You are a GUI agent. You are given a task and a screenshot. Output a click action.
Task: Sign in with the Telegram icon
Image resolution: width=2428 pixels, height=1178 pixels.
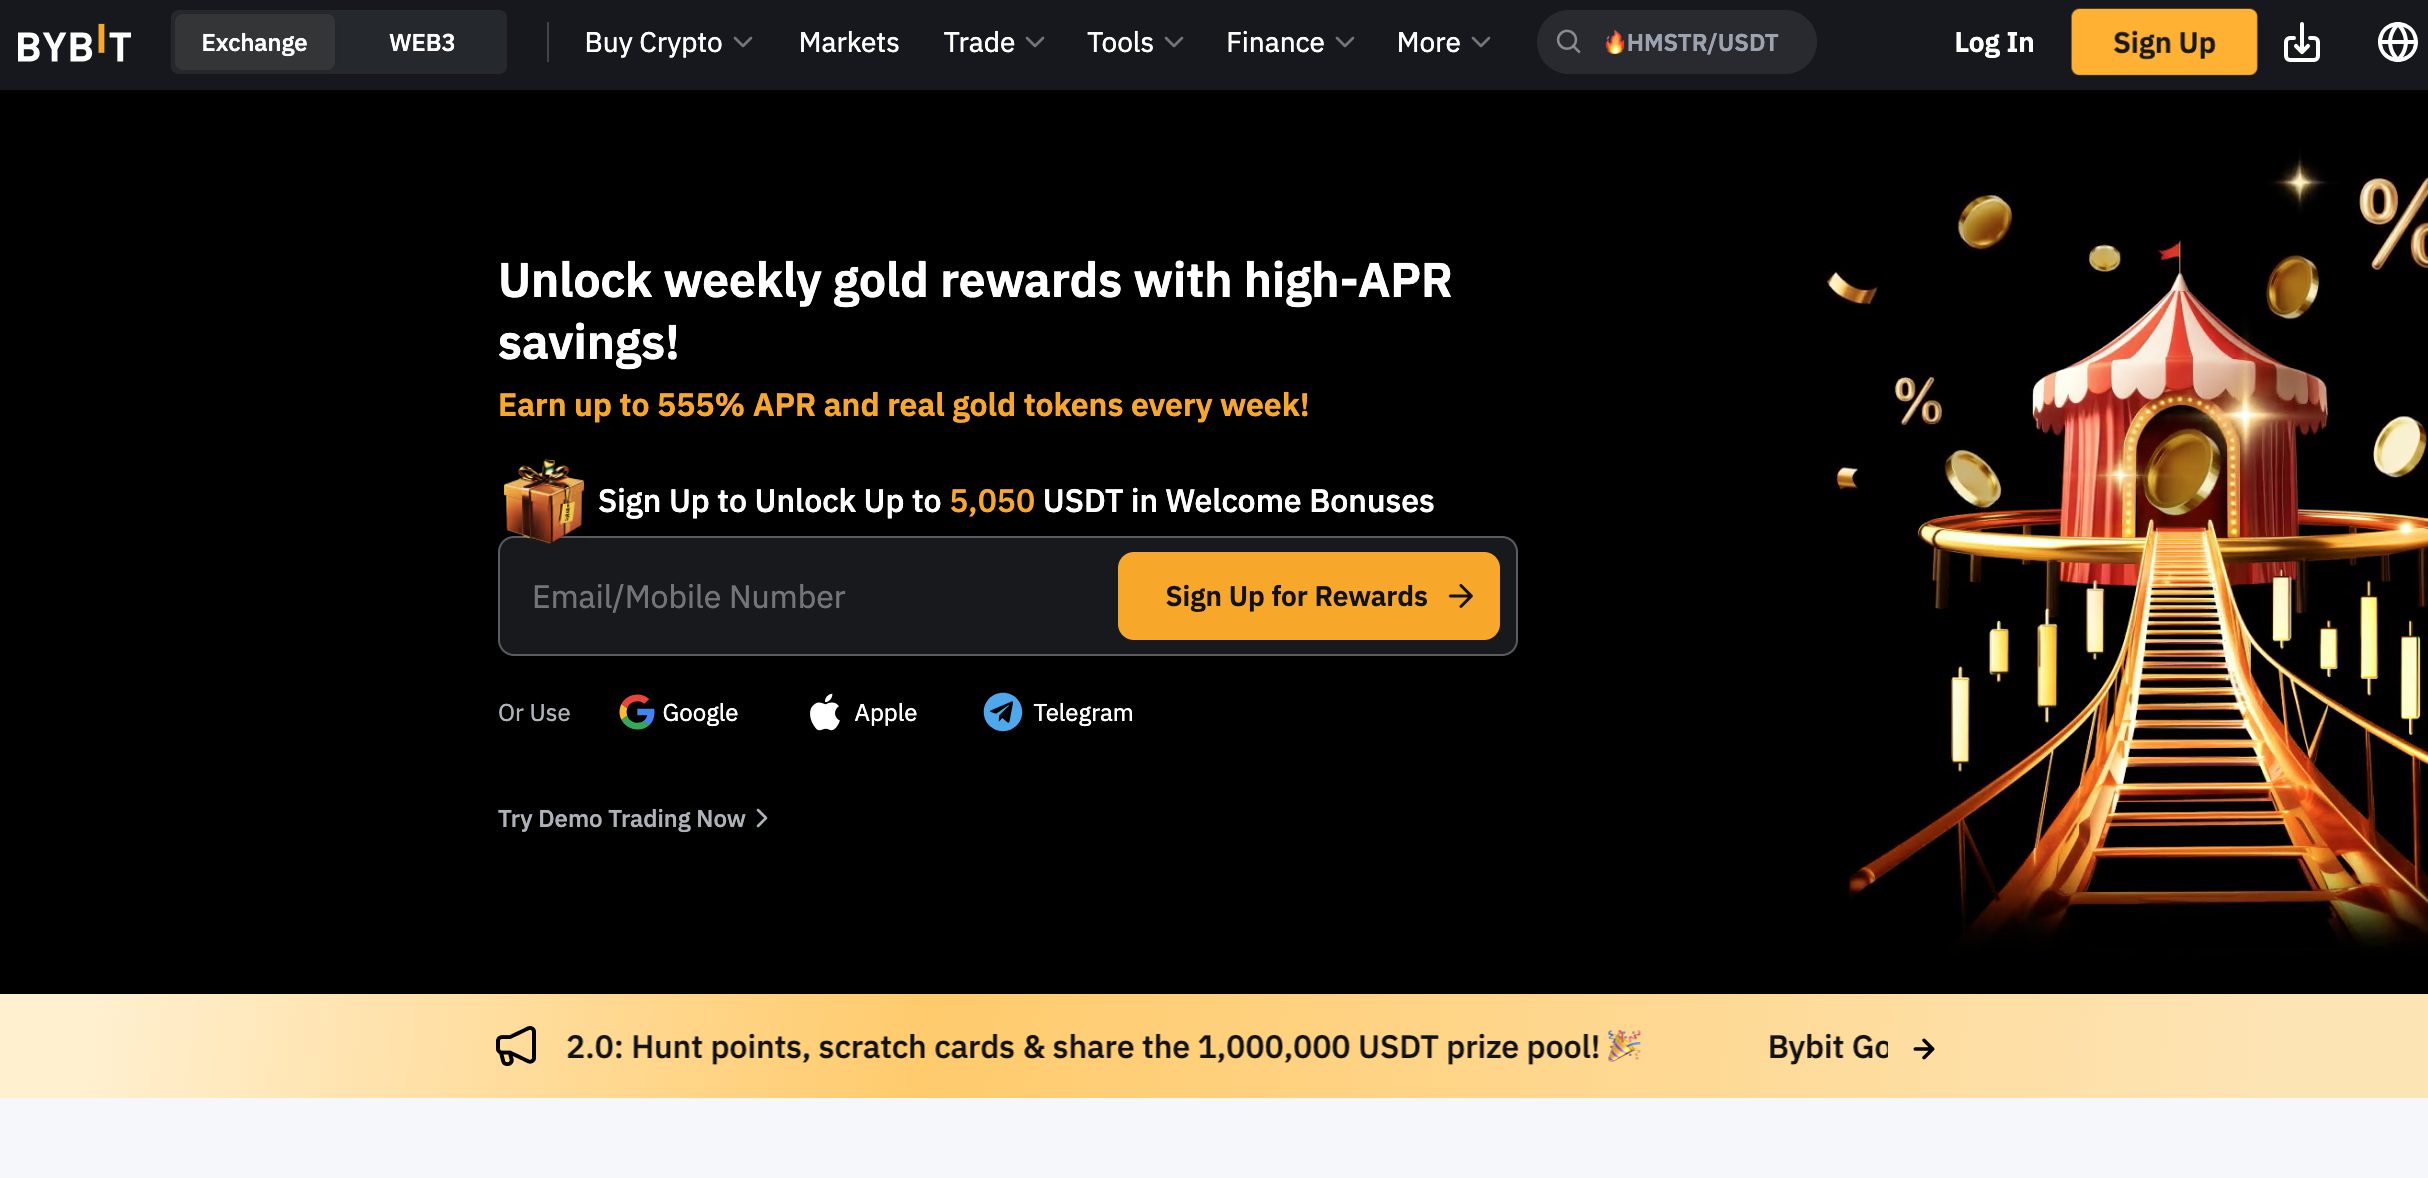pos(1002,712)
